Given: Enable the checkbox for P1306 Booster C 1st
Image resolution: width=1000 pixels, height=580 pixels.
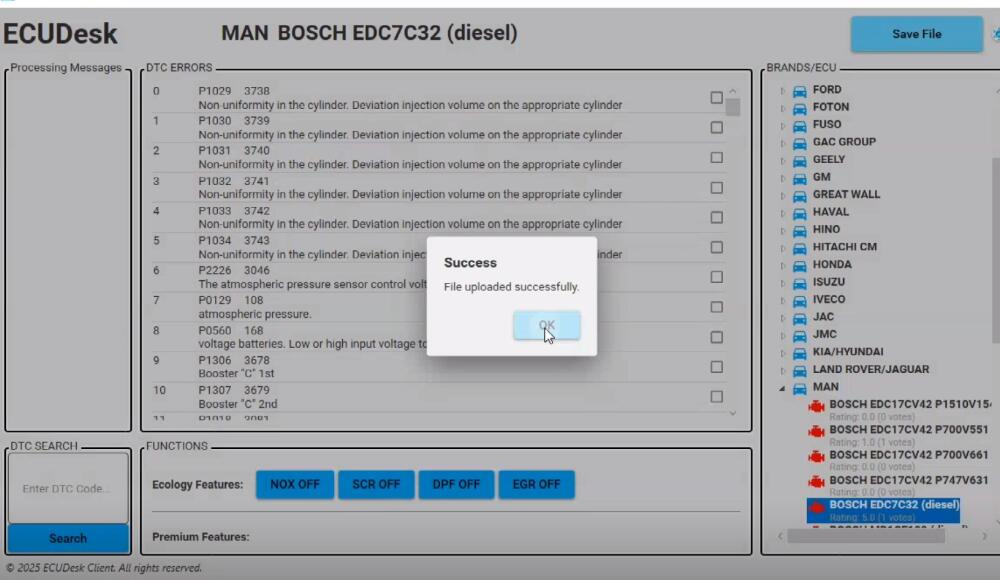Looking at the screenshot, I should [716, 367].
